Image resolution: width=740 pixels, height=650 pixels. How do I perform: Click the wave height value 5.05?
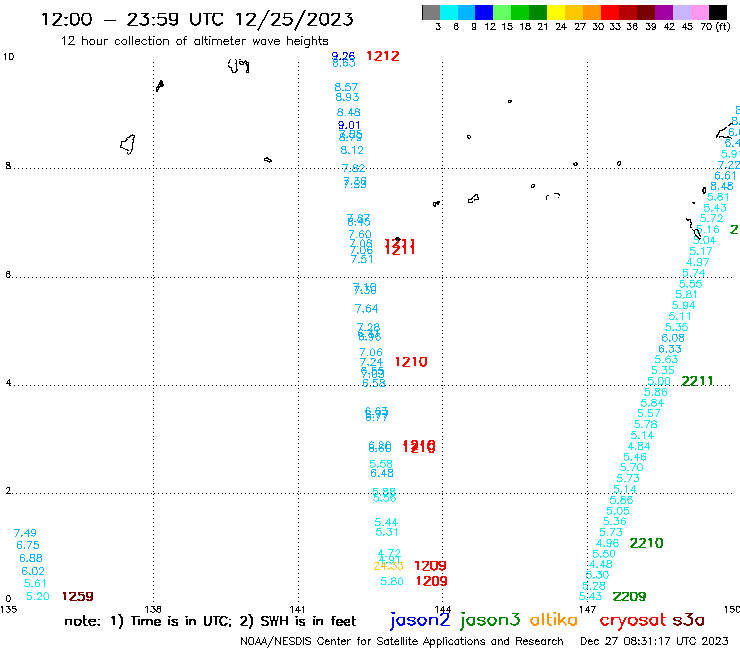tap(618, 511)
